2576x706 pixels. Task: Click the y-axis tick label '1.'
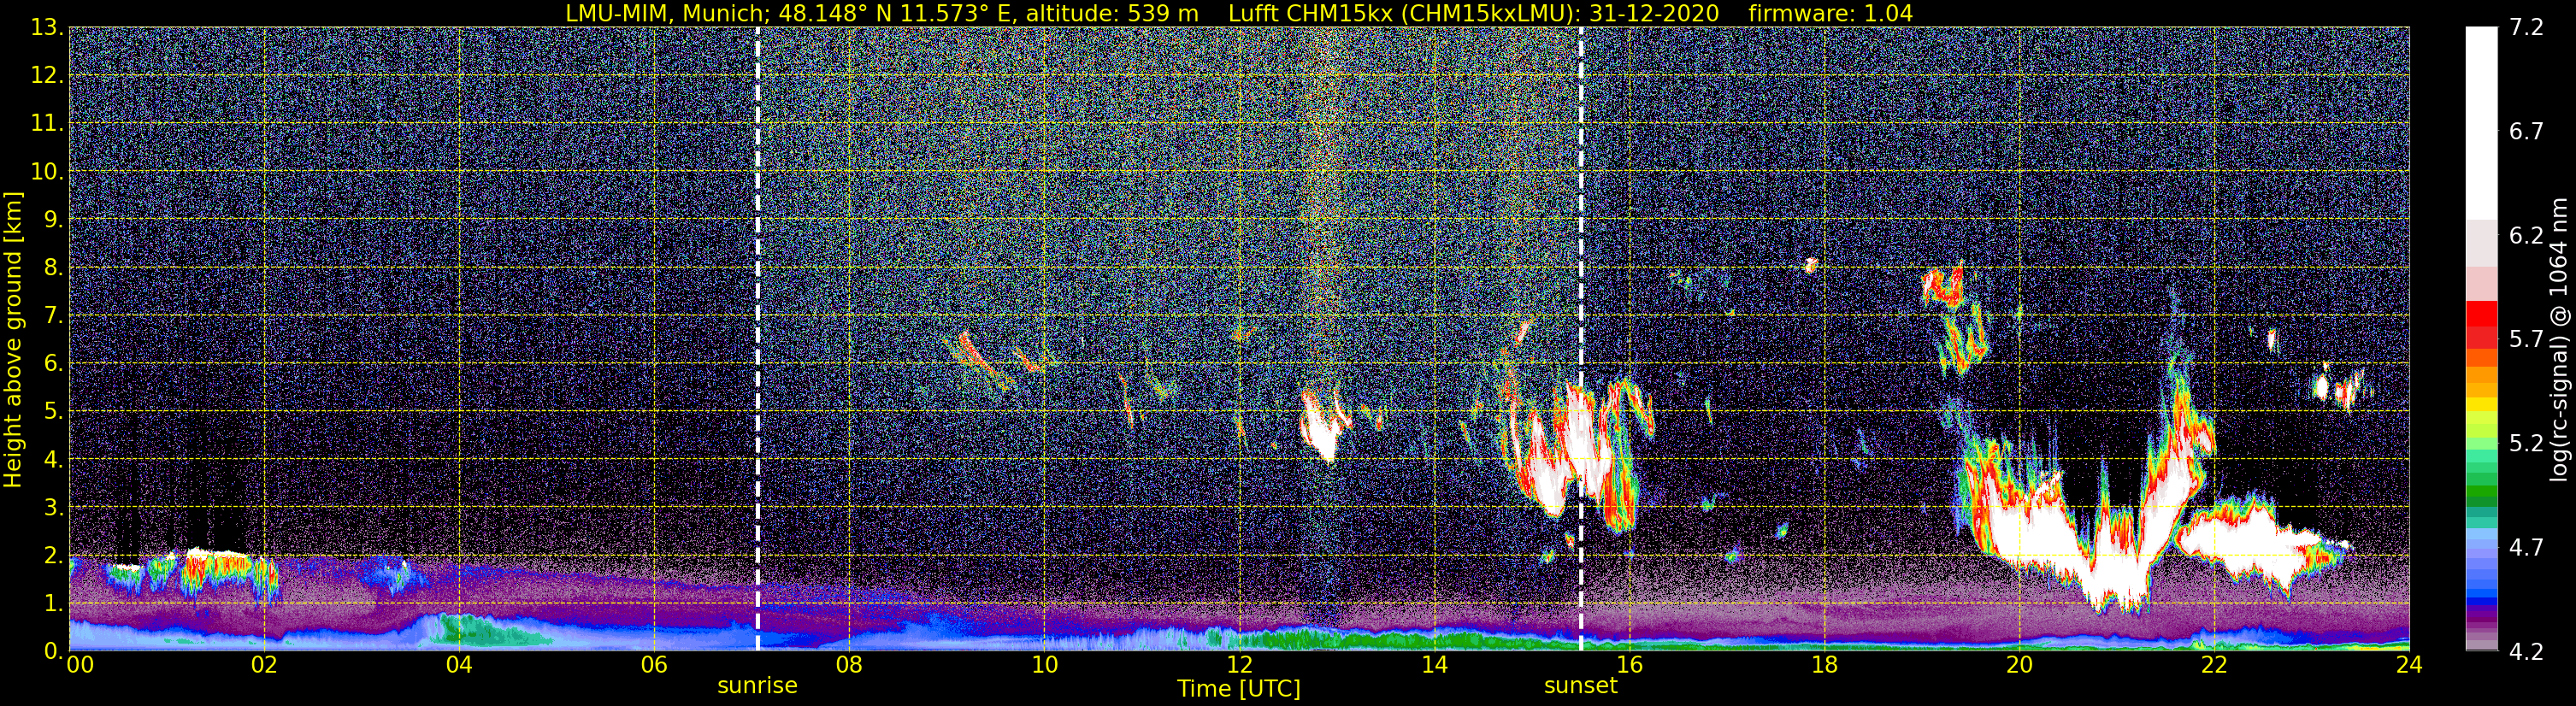[x=53, y=603]
